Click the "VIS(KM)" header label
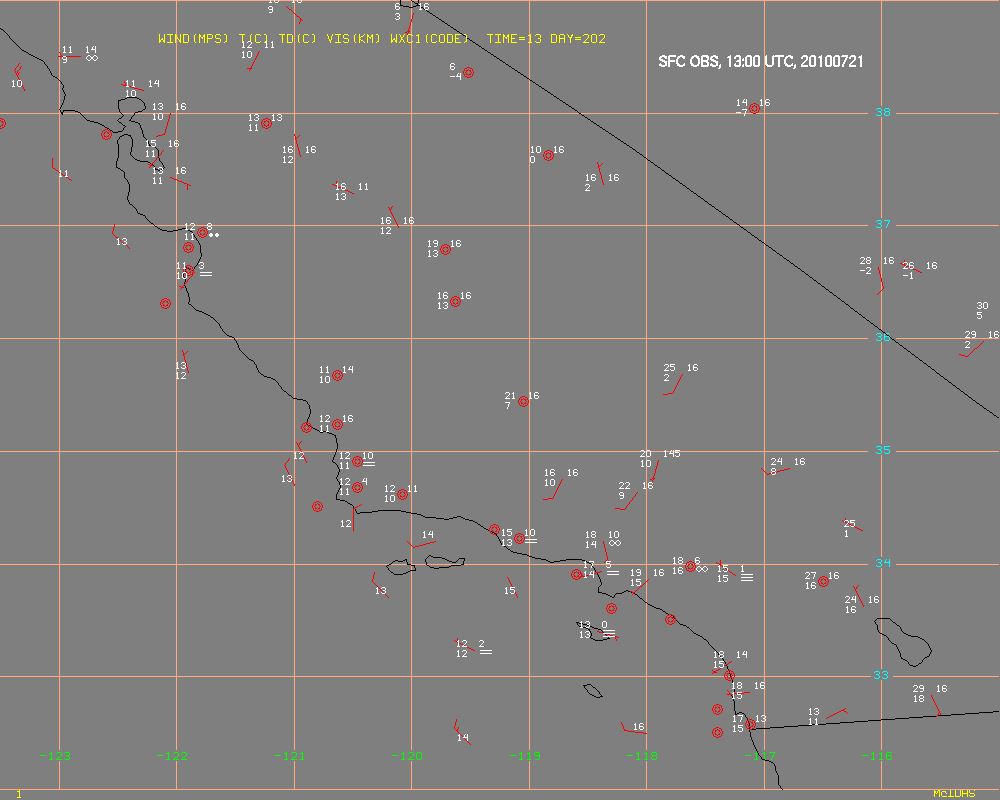The height and width of the screenshot is (800, 1000). [353, 39]
